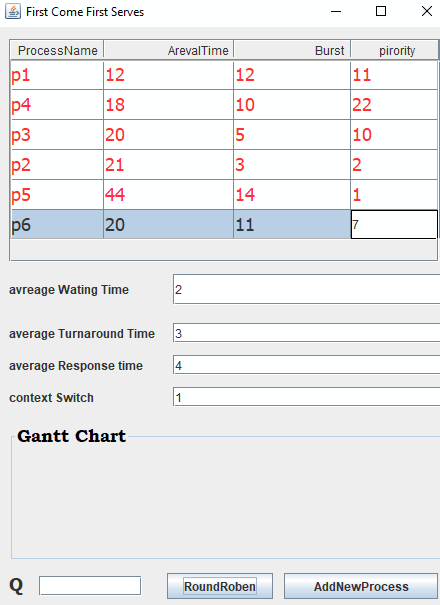Click the AddNewProcess button
This screenshot has width=440, height=605.
pyautogui.click(x=361, y=586)
